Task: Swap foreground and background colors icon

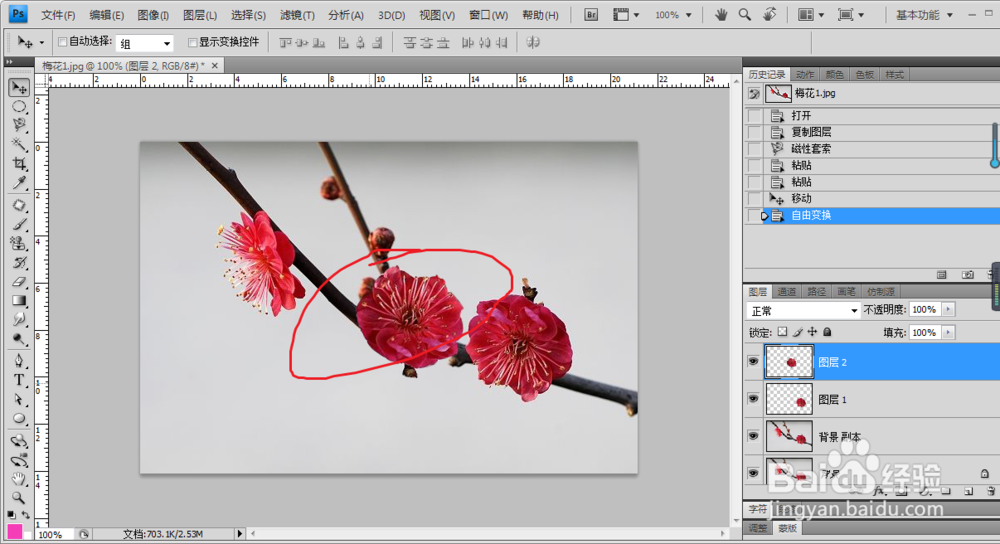Action: coord(26,514)
